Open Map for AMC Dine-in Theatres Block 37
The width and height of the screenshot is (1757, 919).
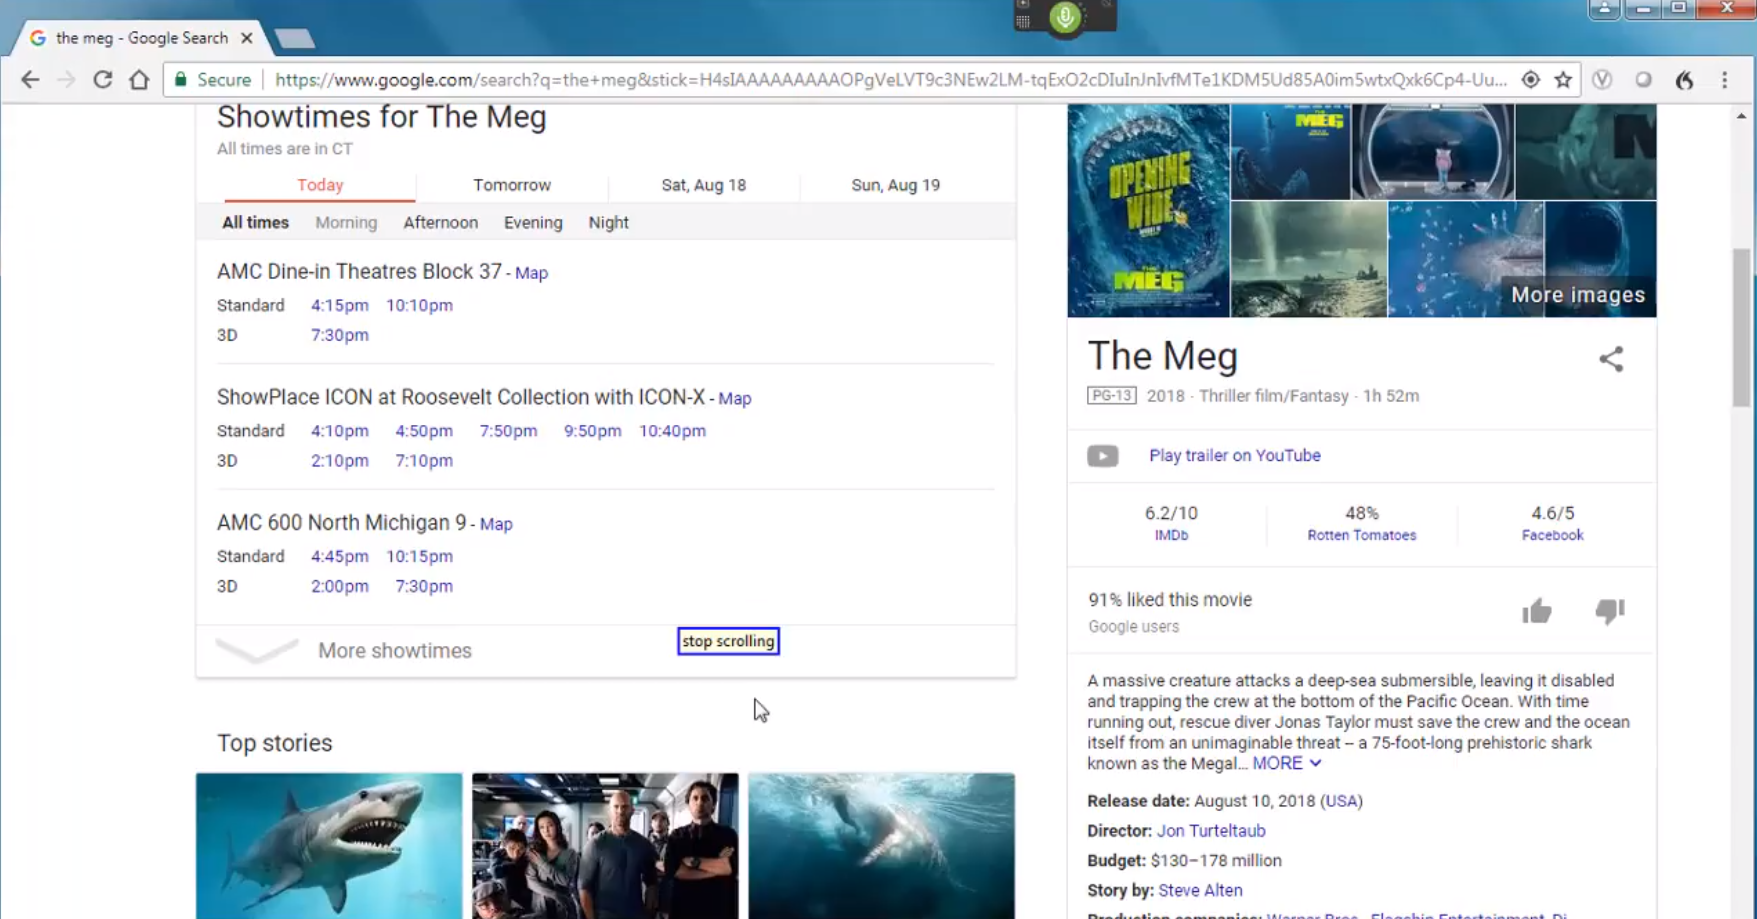coord(531,273)
